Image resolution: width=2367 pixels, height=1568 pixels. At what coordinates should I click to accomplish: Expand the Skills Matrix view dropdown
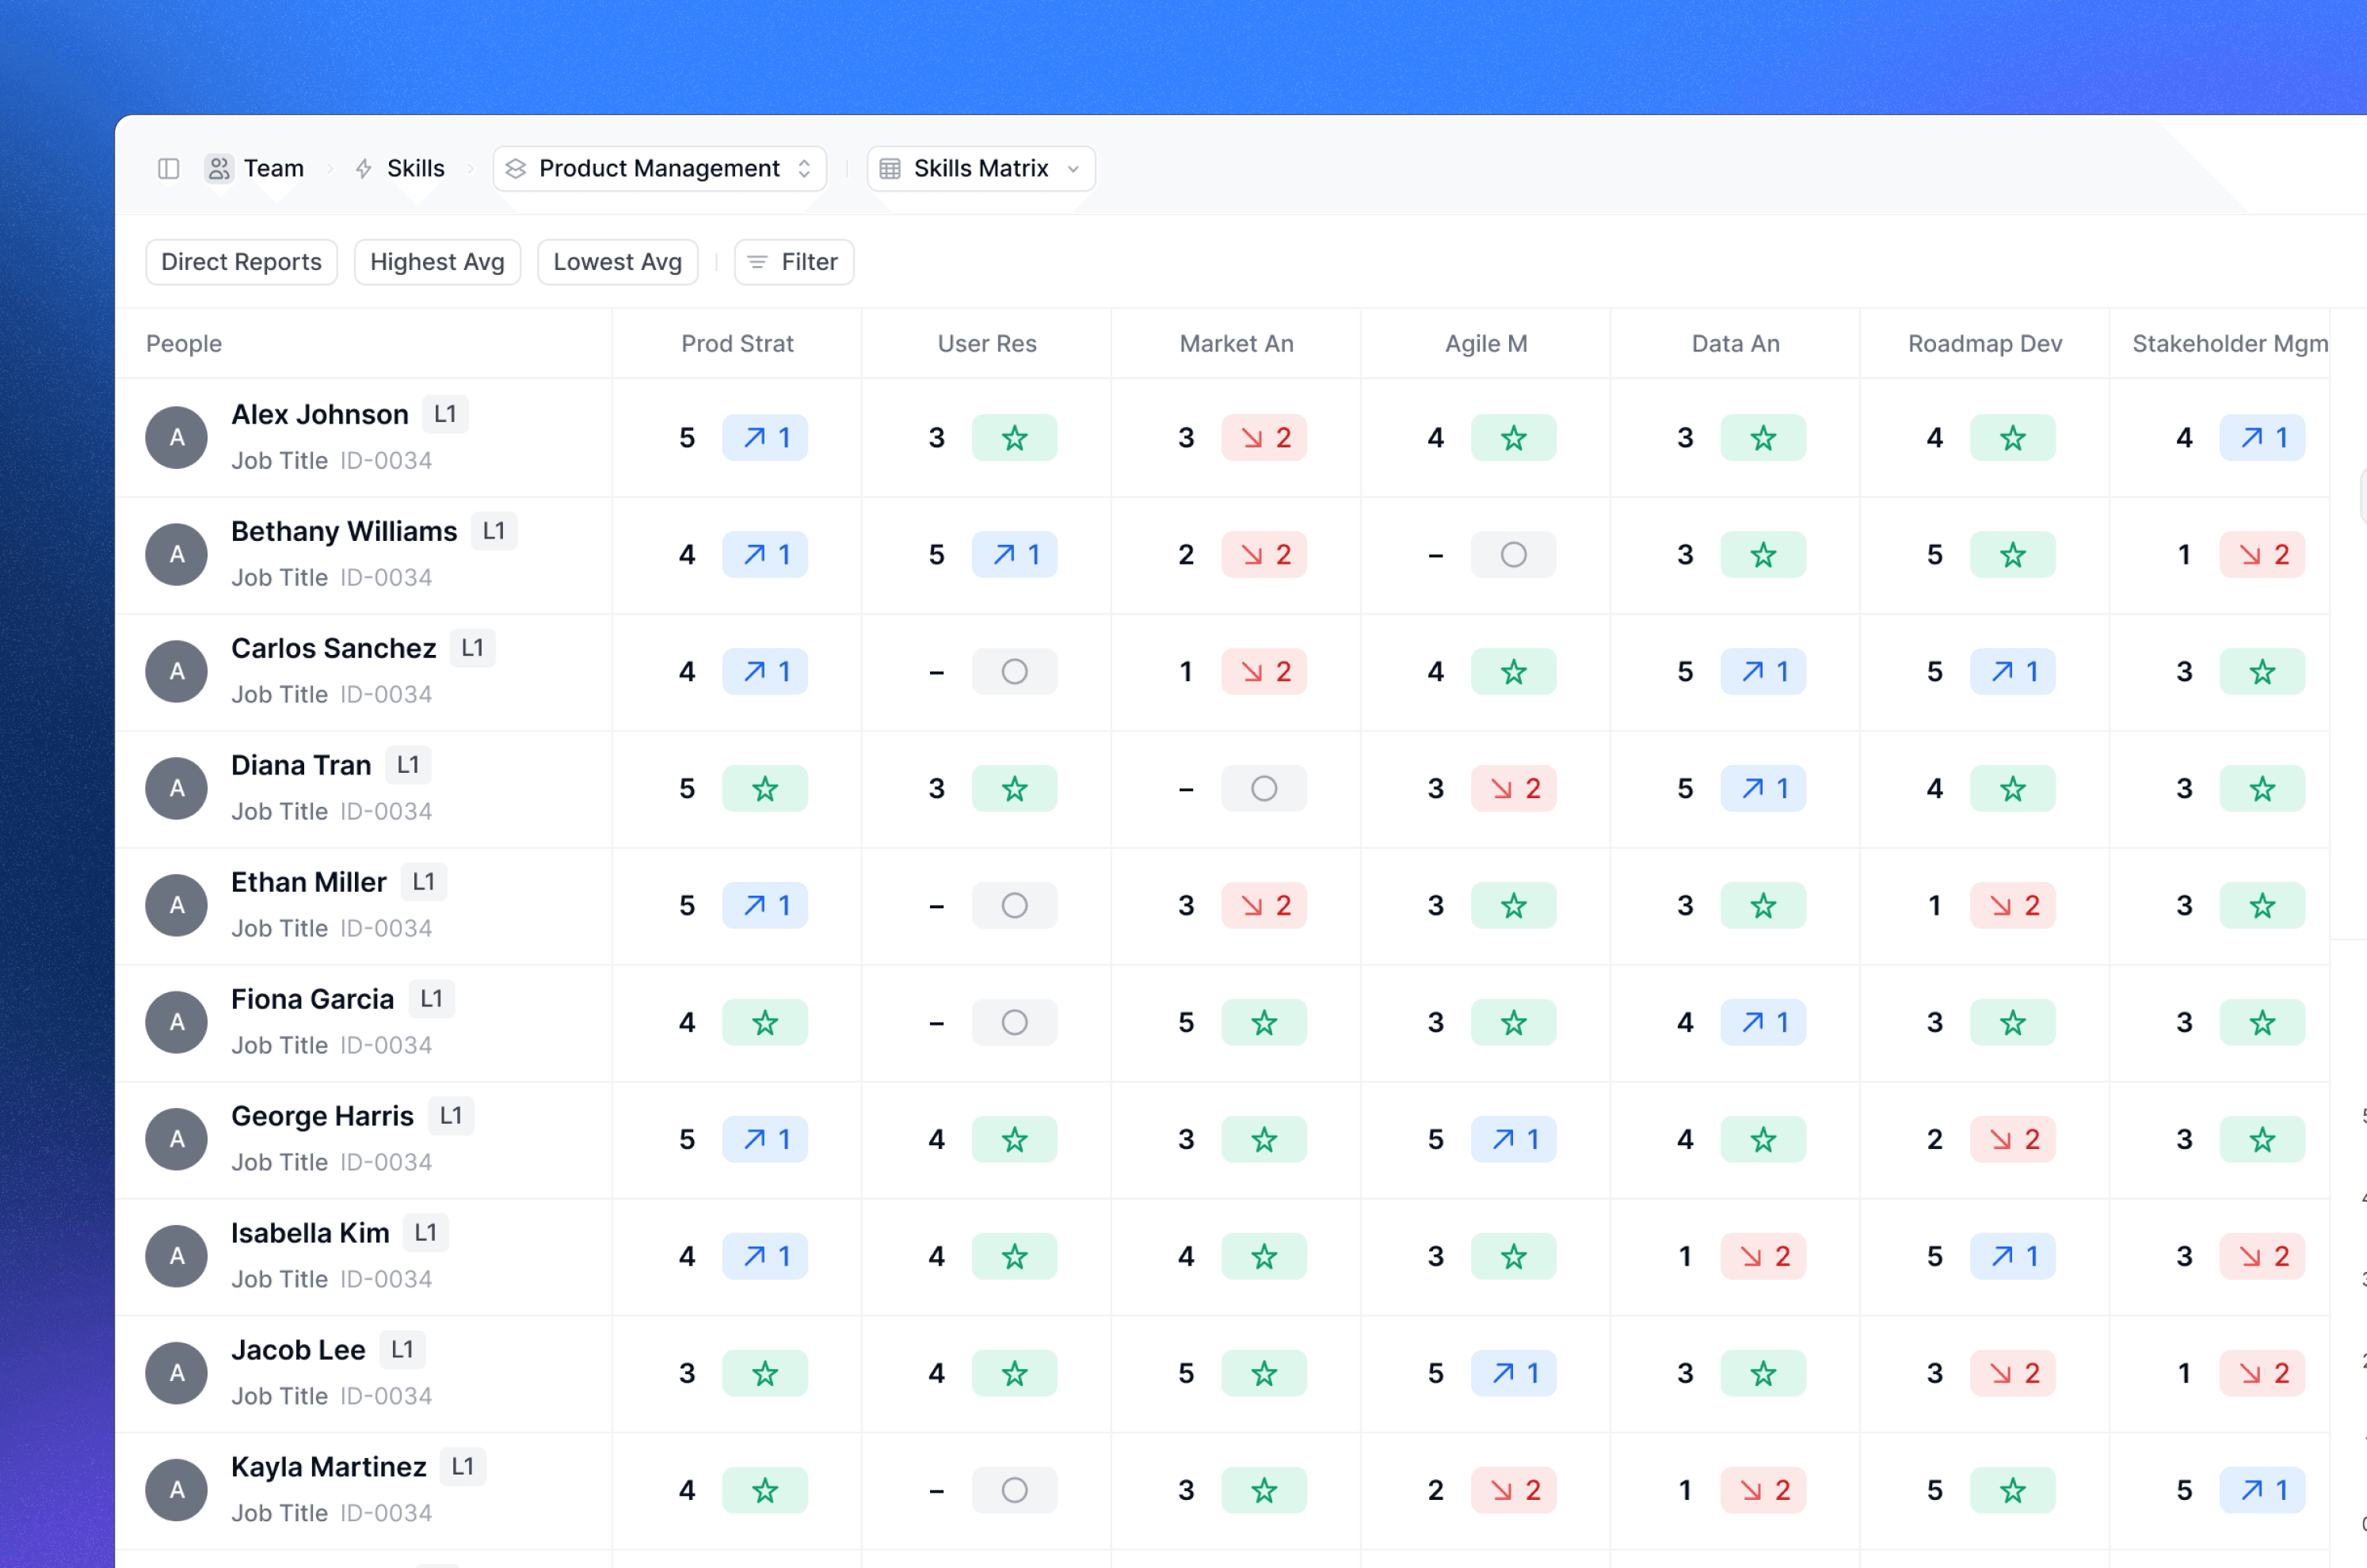coord(980,168)
